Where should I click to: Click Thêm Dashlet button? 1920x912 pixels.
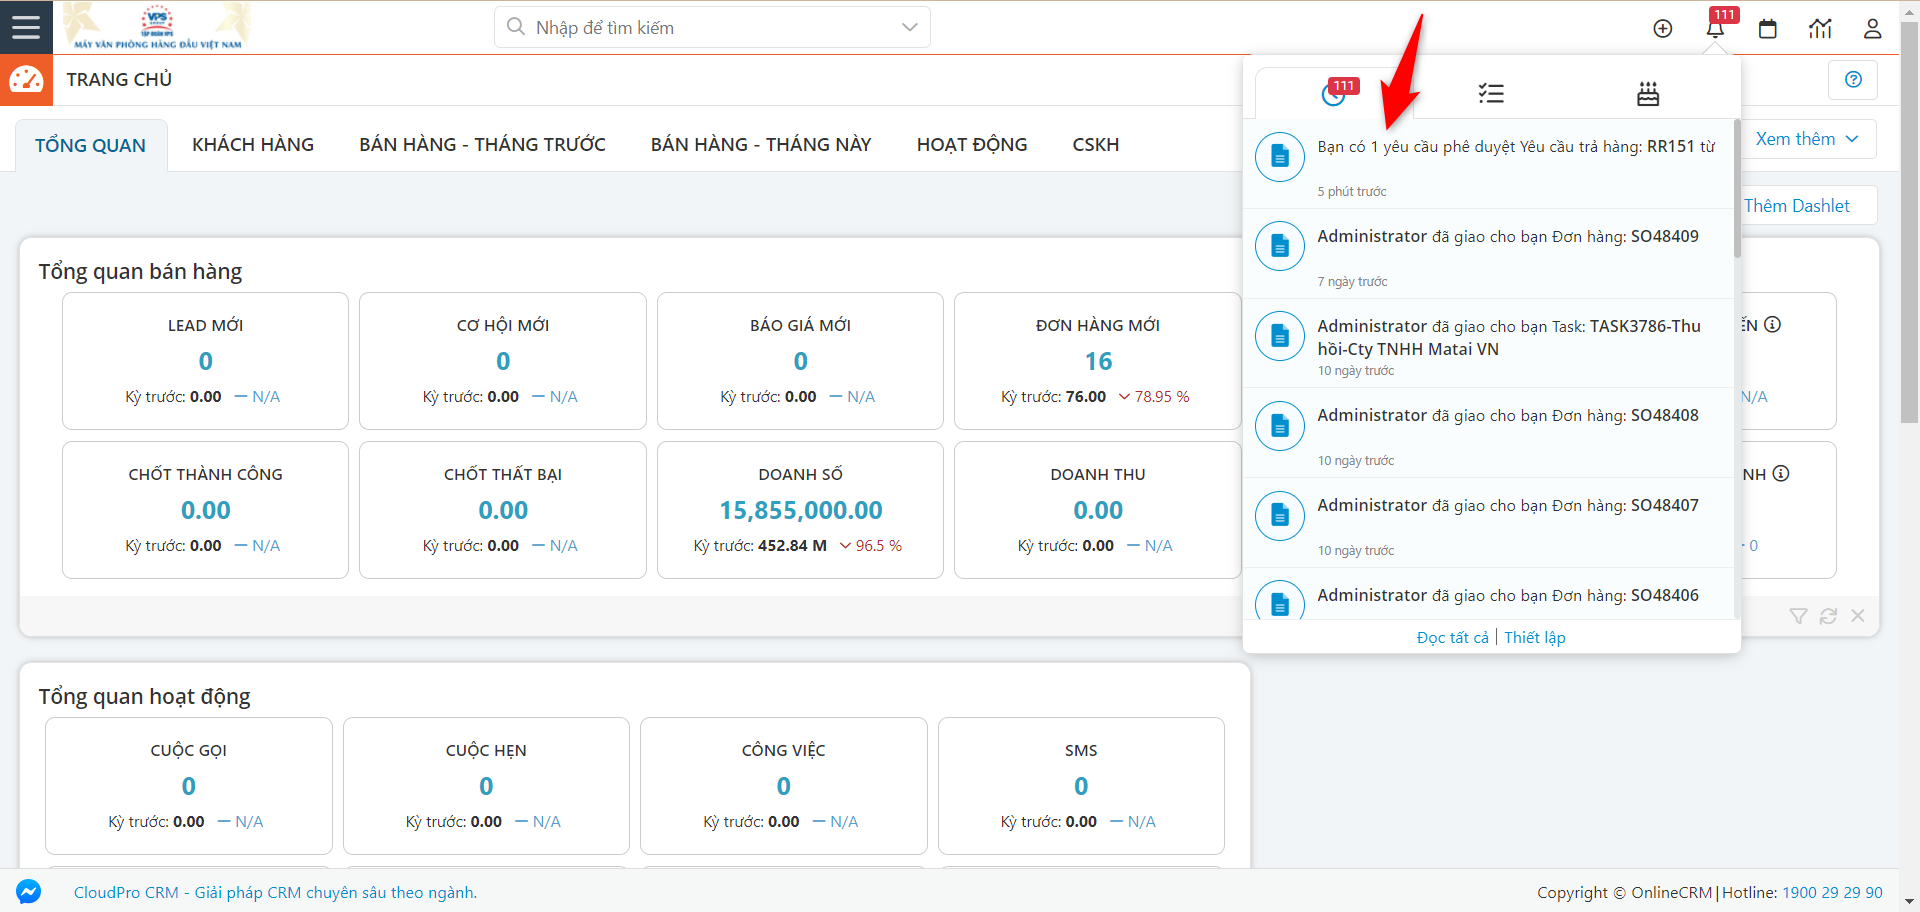1797,206
